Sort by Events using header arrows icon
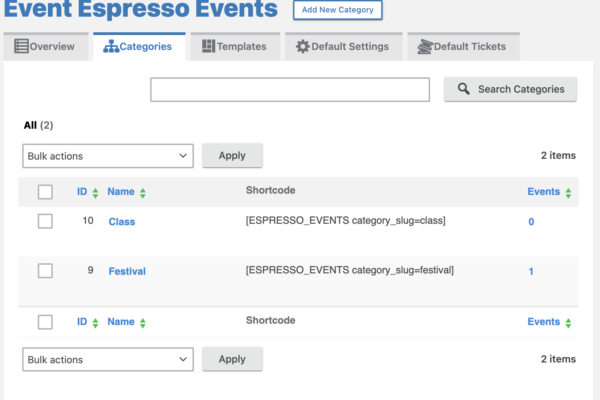The height and width of the screenshot is (400, 600). [568, 192]
